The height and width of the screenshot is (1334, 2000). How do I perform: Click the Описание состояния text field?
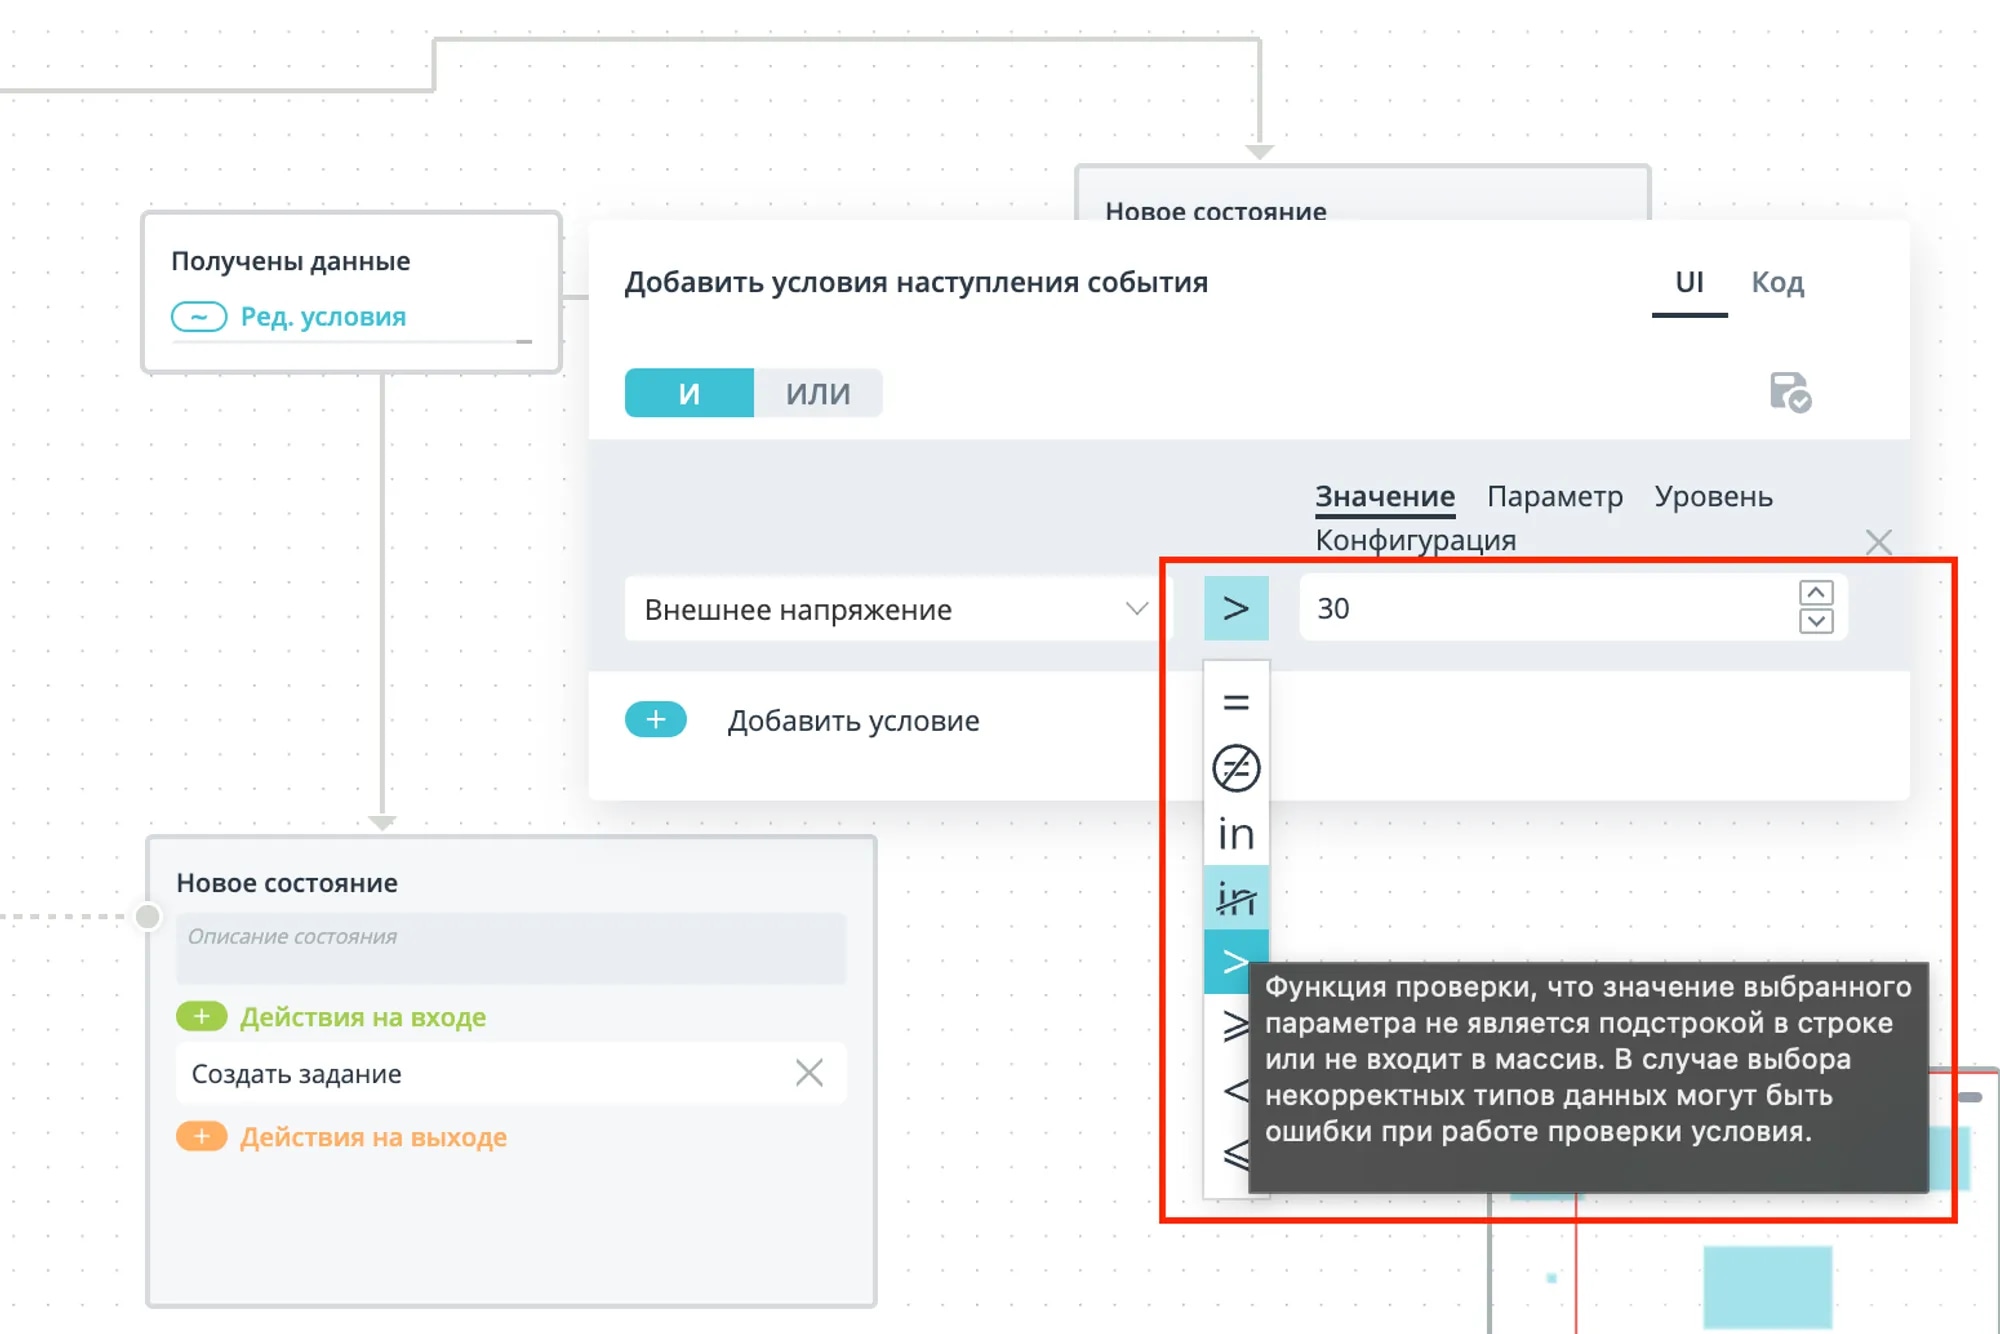[x=510, y=947]
